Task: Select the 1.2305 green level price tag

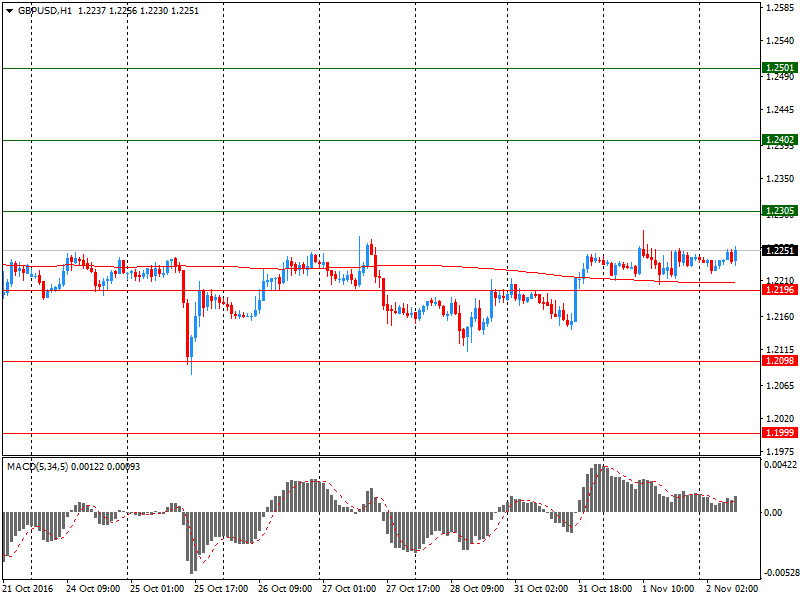Action: tap(780, 211)
